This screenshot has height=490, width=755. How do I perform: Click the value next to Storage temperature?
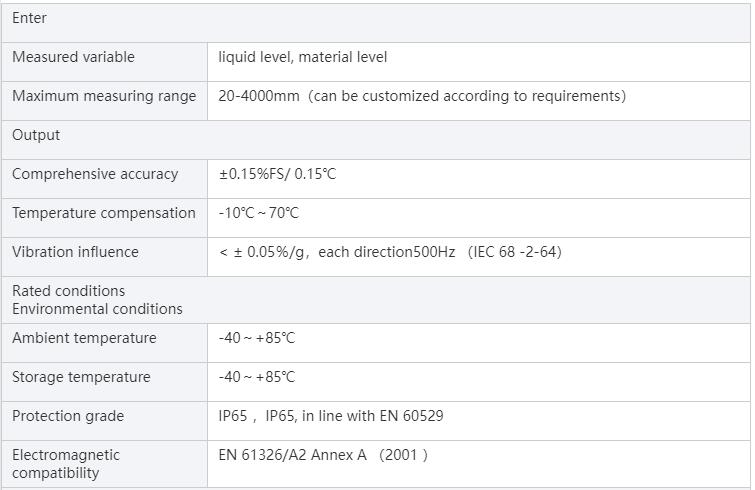[257, 377]
